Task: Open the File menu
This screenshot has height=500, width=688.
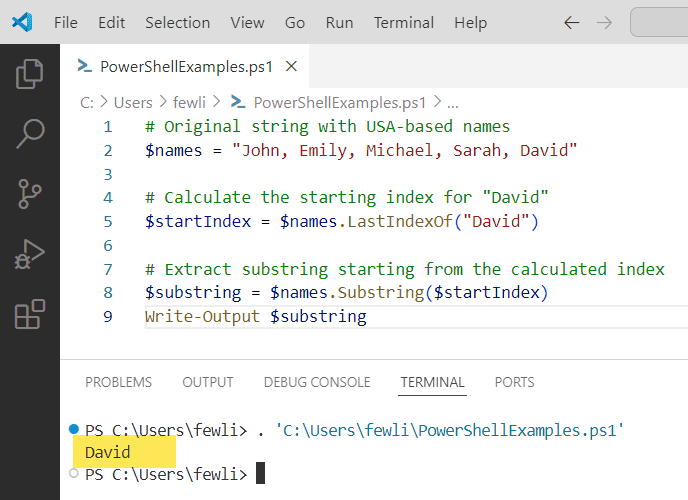Action: click(66, 22)
